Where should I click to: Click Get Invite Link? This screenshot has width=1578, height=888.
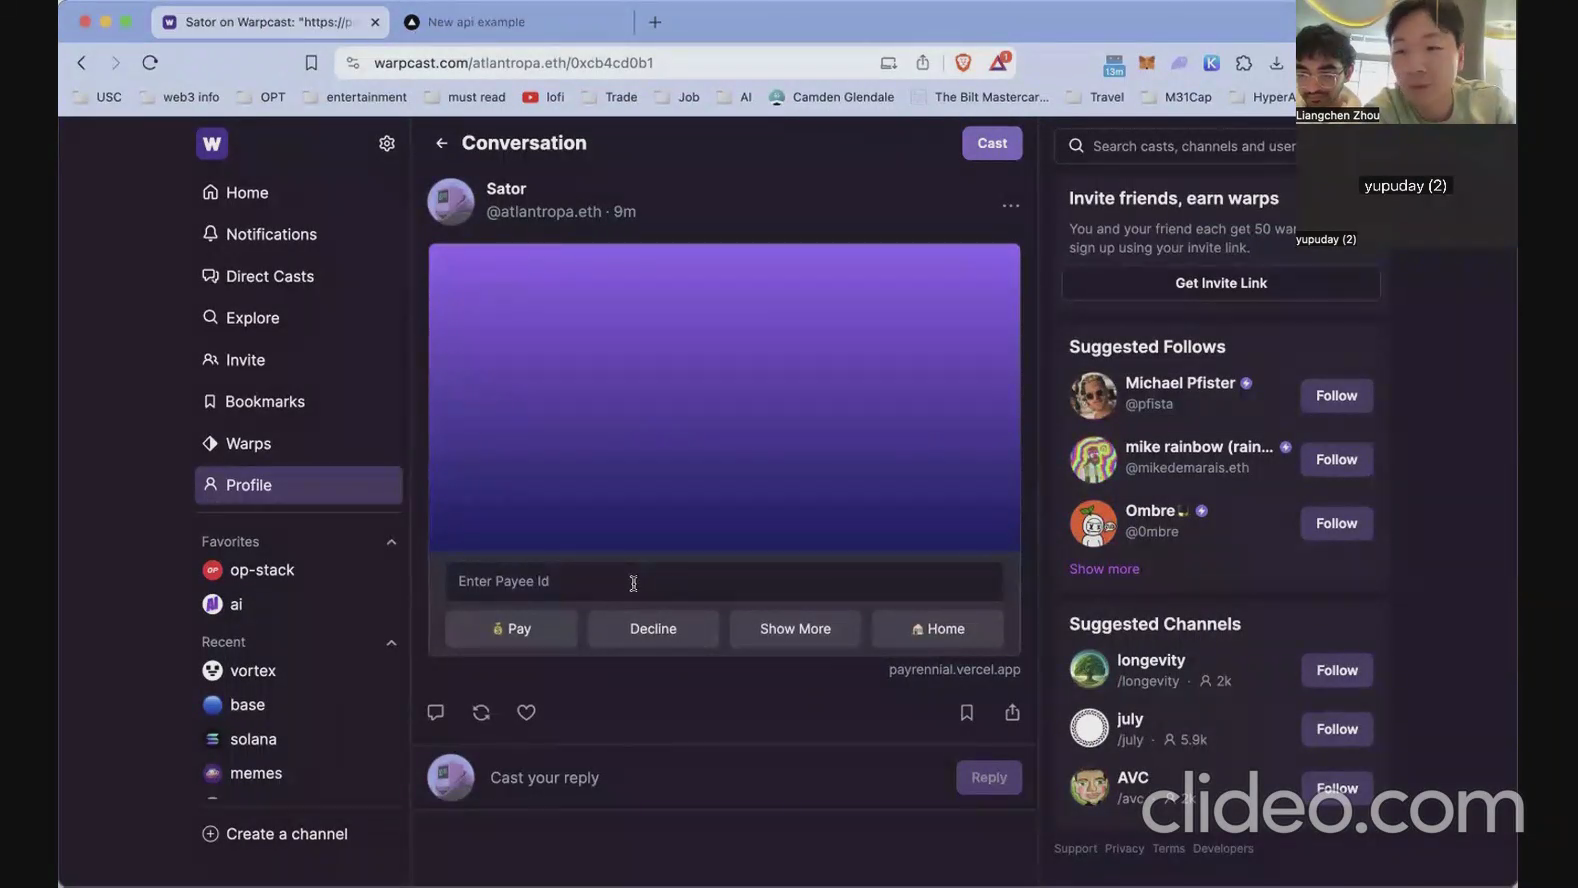pyautogui.click(x=1221, y=283)
